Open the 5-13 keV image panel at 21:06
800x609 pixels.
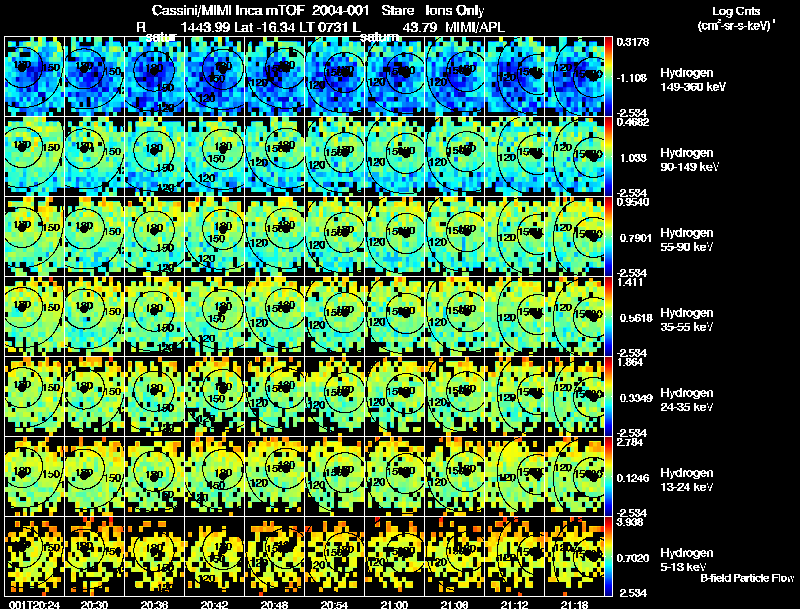[455, 557]
